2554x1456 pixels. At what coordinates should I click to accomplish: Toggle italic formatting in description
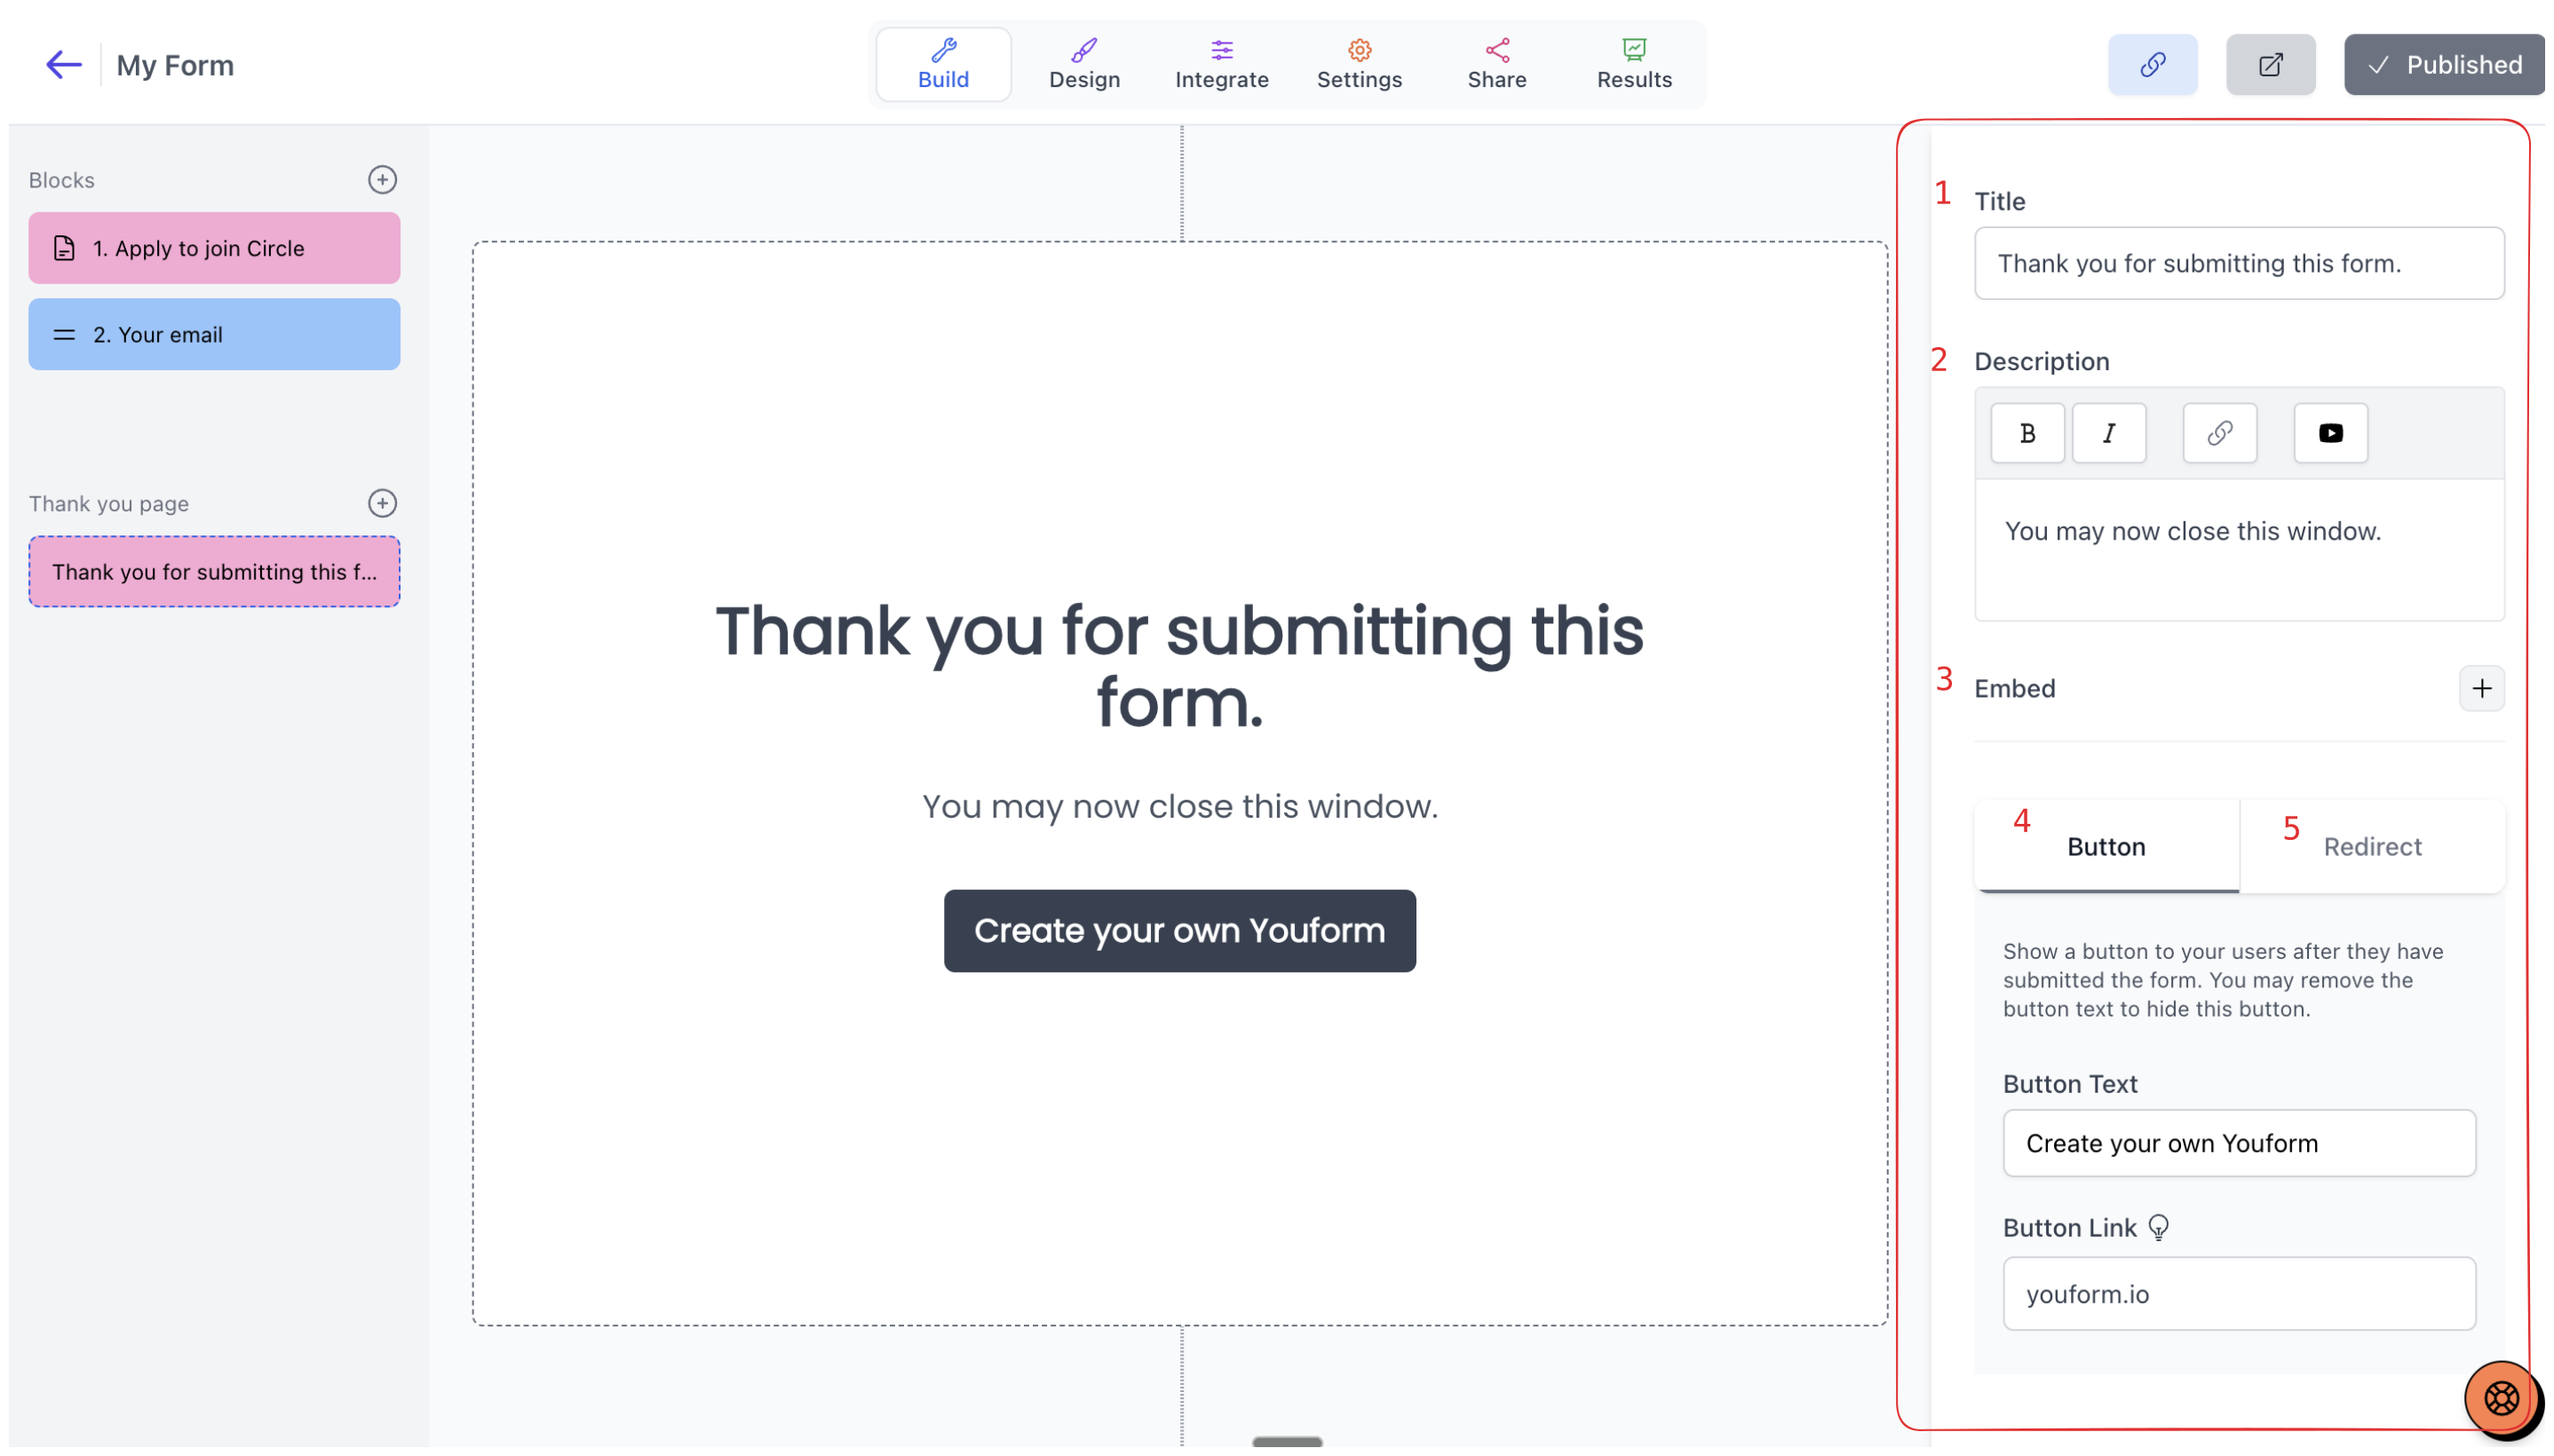point(2108,433)
